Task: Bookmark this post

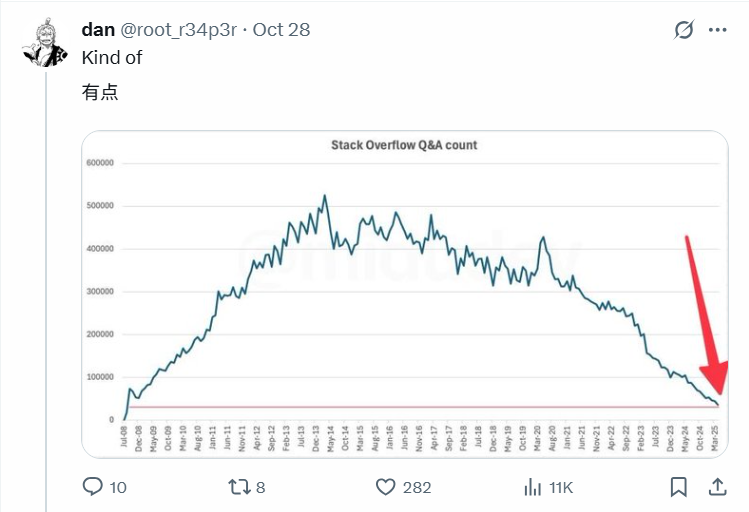Action: coord(679,487)
